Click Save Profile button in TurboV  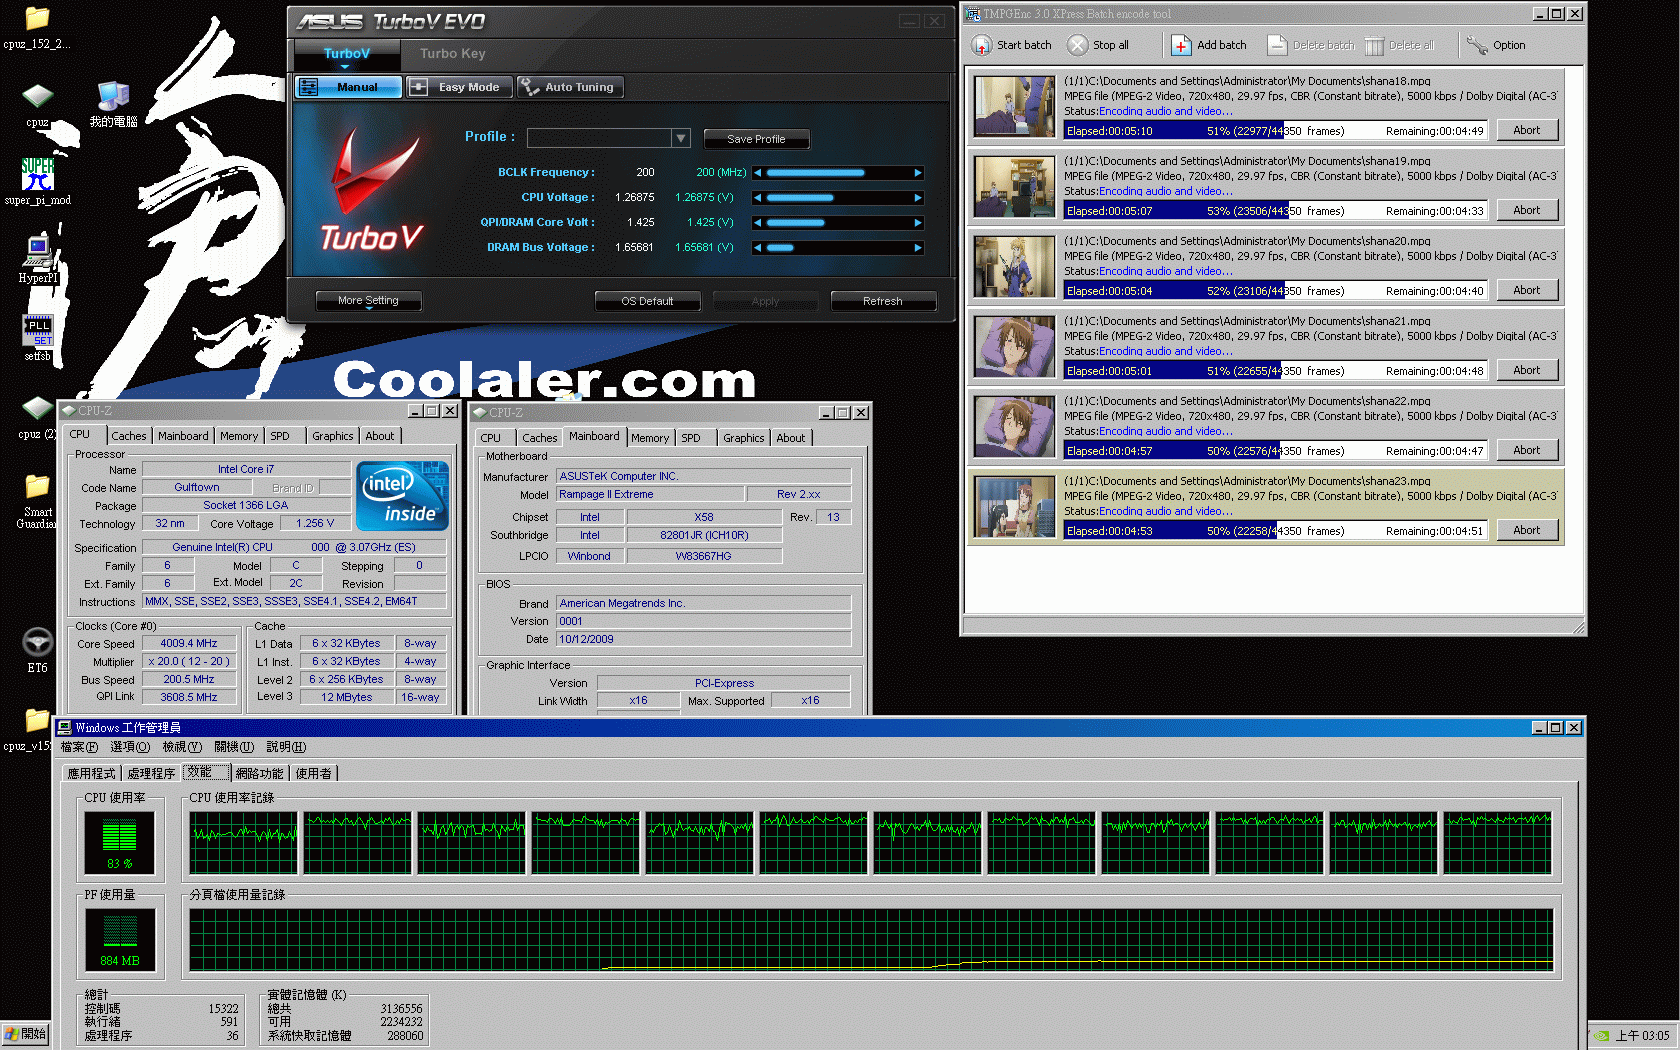coord(756,139)
